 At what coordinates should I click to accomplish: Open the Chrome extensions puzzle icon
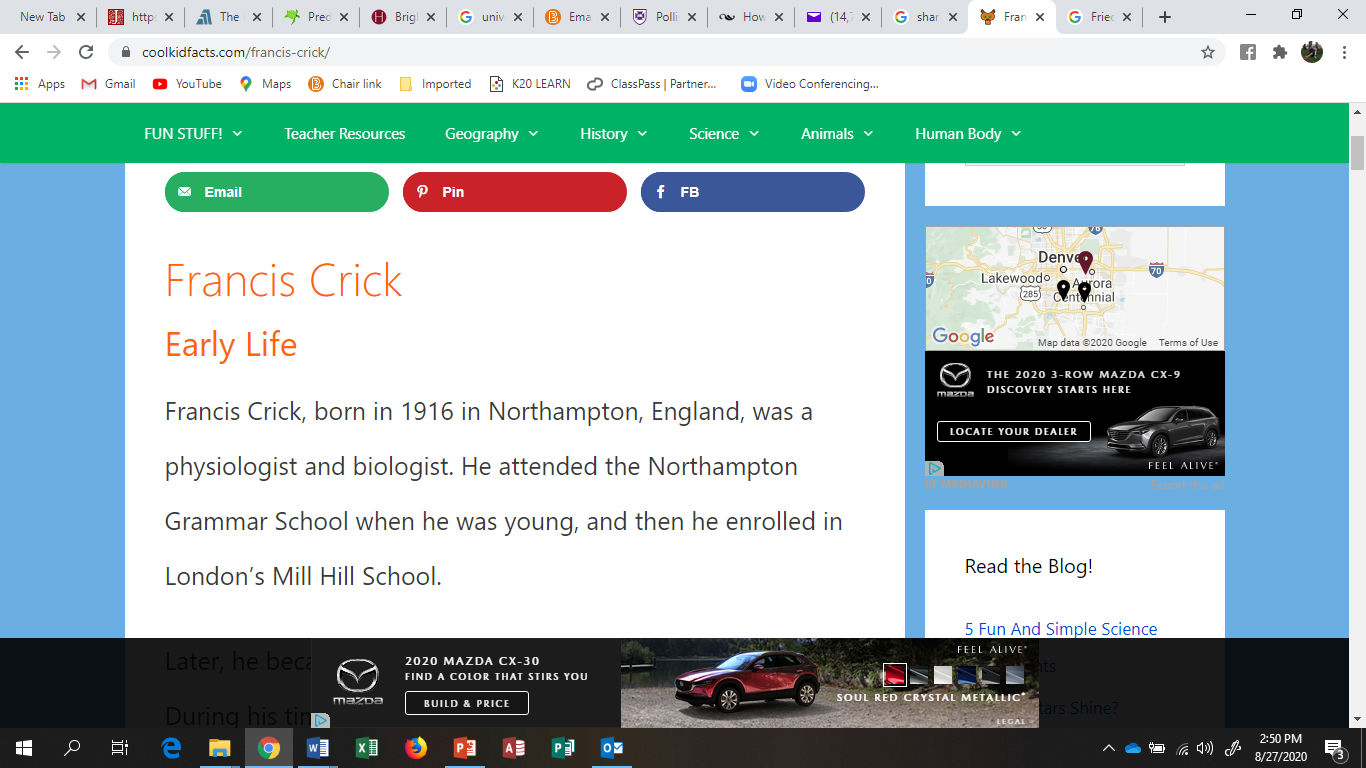(1279, 52)
